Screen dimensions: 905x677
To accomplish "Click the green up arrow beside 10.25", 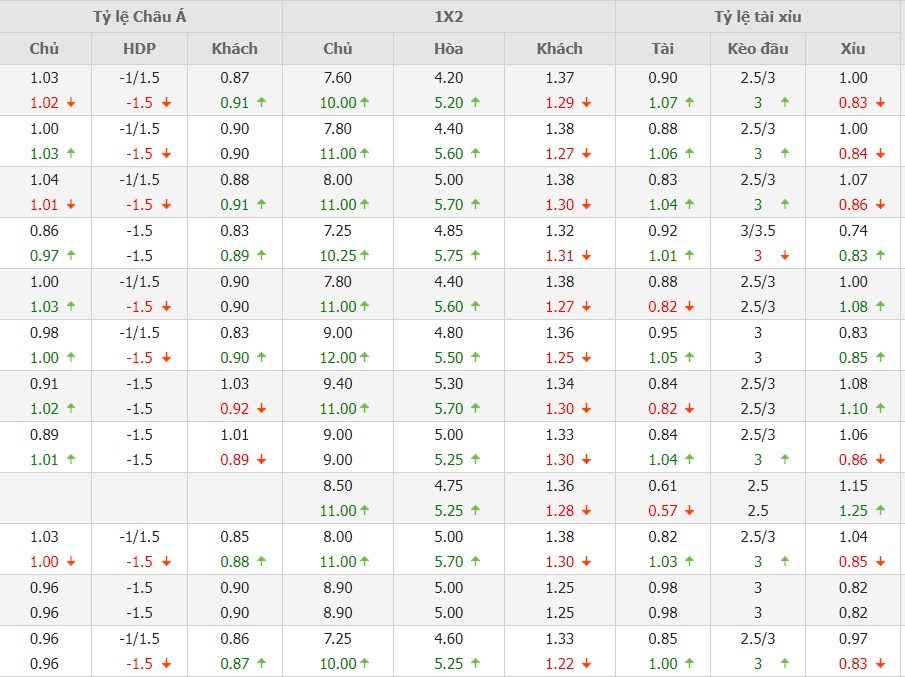I will click(x=364, y=256).
